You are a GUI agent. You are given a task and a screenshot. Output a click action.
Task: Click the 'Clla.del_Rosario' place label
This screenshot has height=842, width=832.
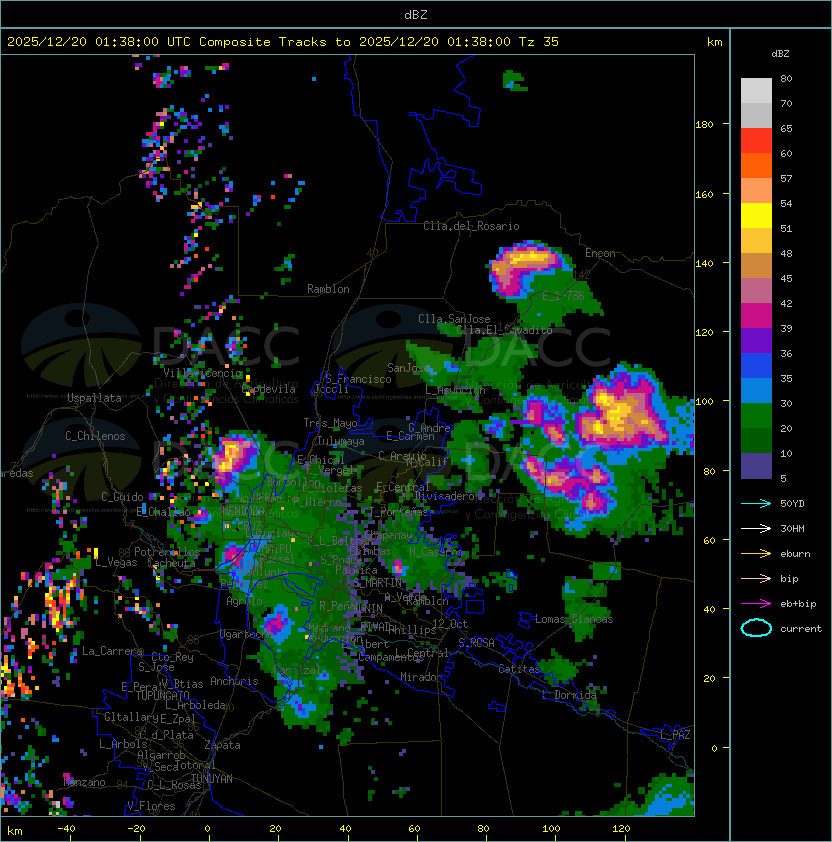point(471,226)
